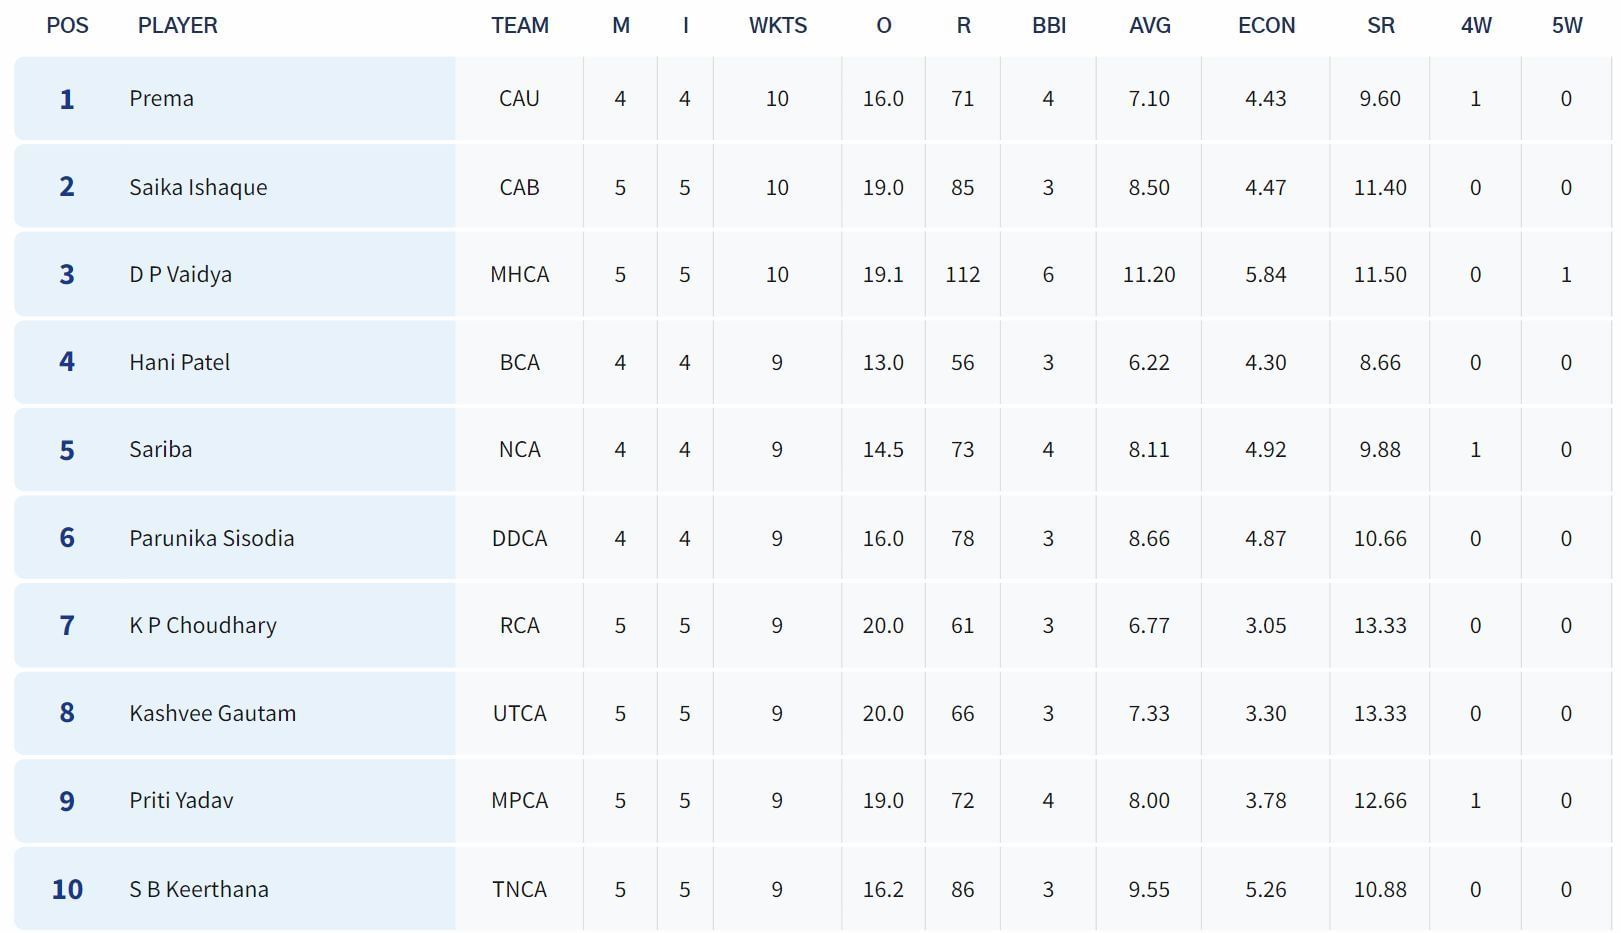The image size is (1621, 933).
Task: Click Kashvee Gautam's name
Action: pyautogui.click(x=212, y=713)
